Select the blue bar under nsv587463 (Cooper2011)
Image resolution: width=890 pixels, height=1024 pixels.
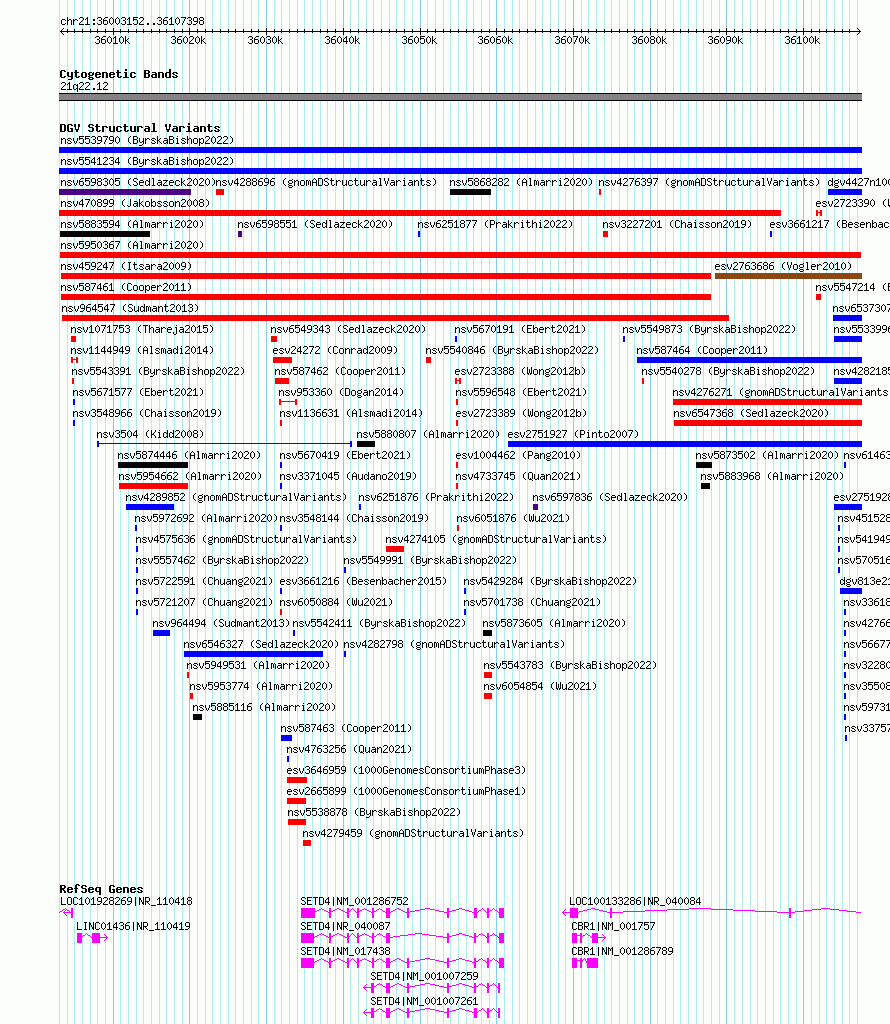point(286,738)
